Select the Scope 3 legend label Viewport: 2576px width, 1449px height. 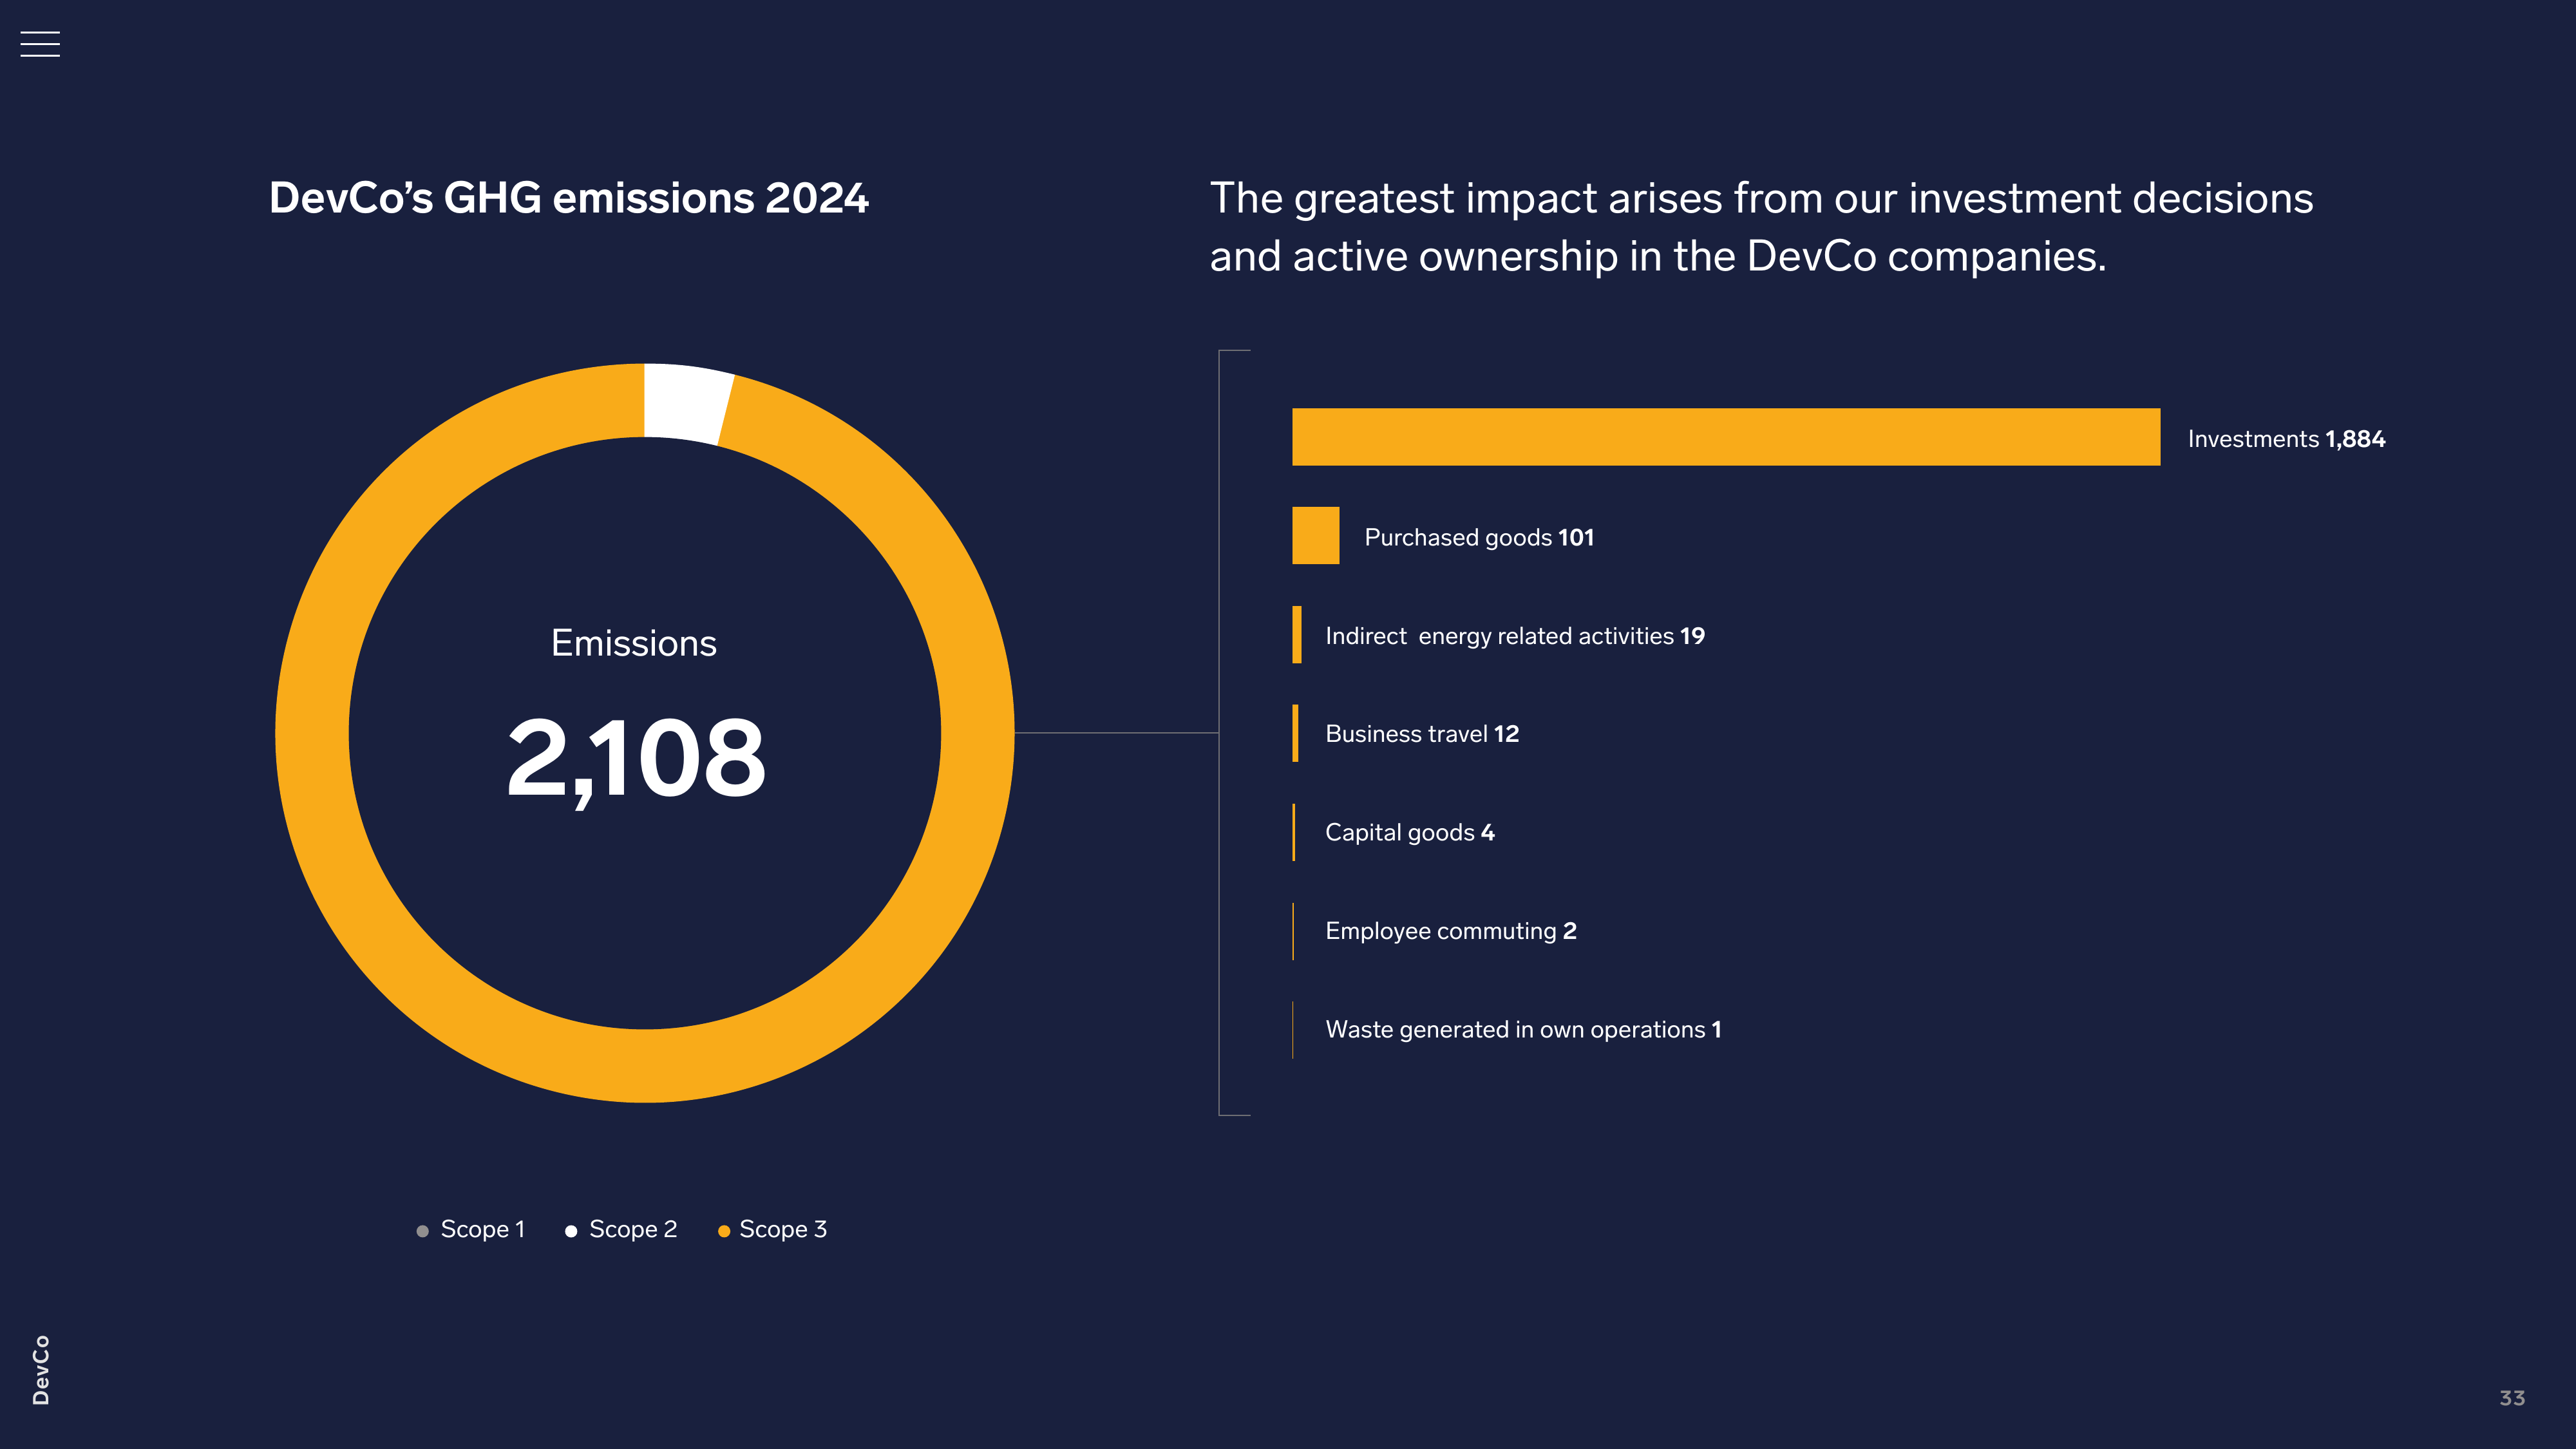[783, 1229]
